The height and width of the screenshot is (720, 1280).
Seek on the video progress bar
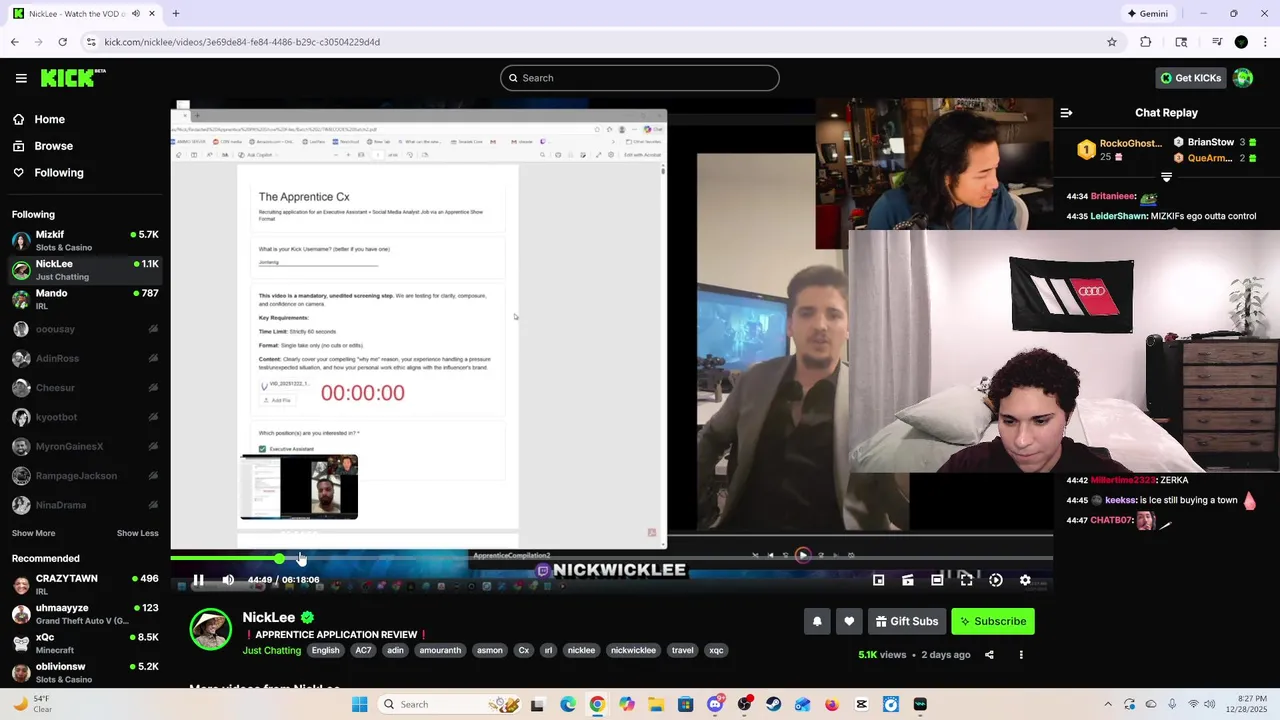tap(611, 558)
